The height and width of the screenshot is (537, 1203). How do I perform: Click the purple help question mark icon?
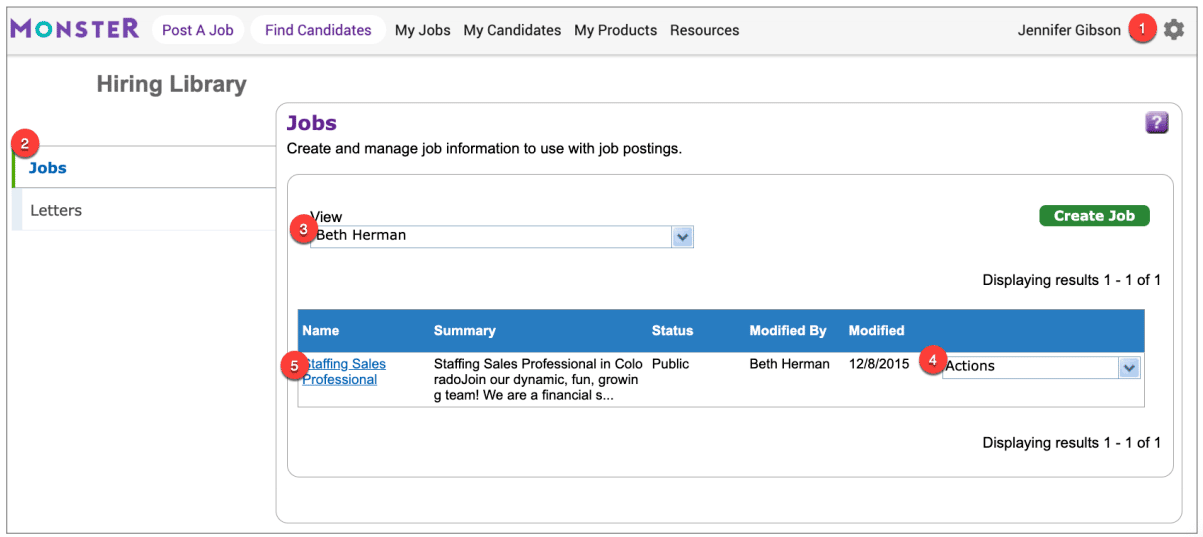click(1156, 123)
